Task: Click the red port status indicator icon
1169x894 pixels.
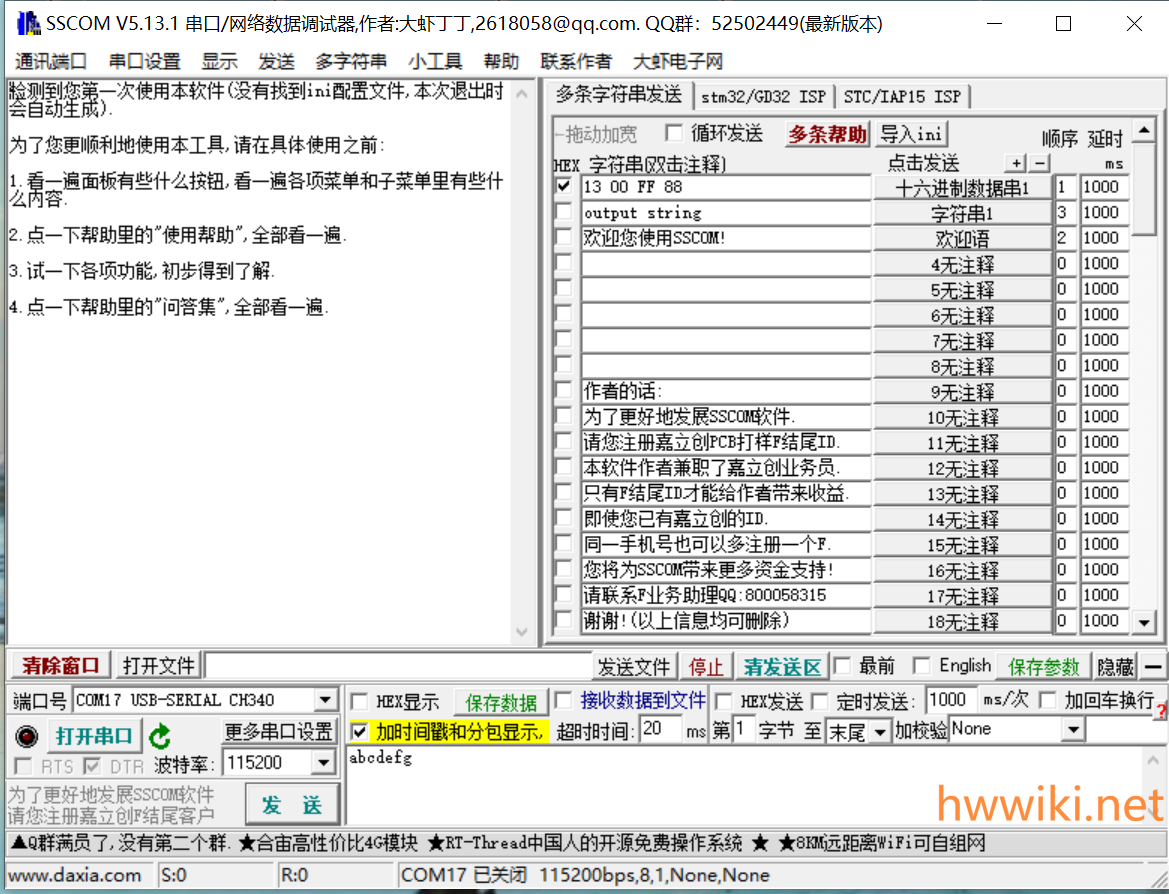Action: pyautogui.click(x=27, y=737)
